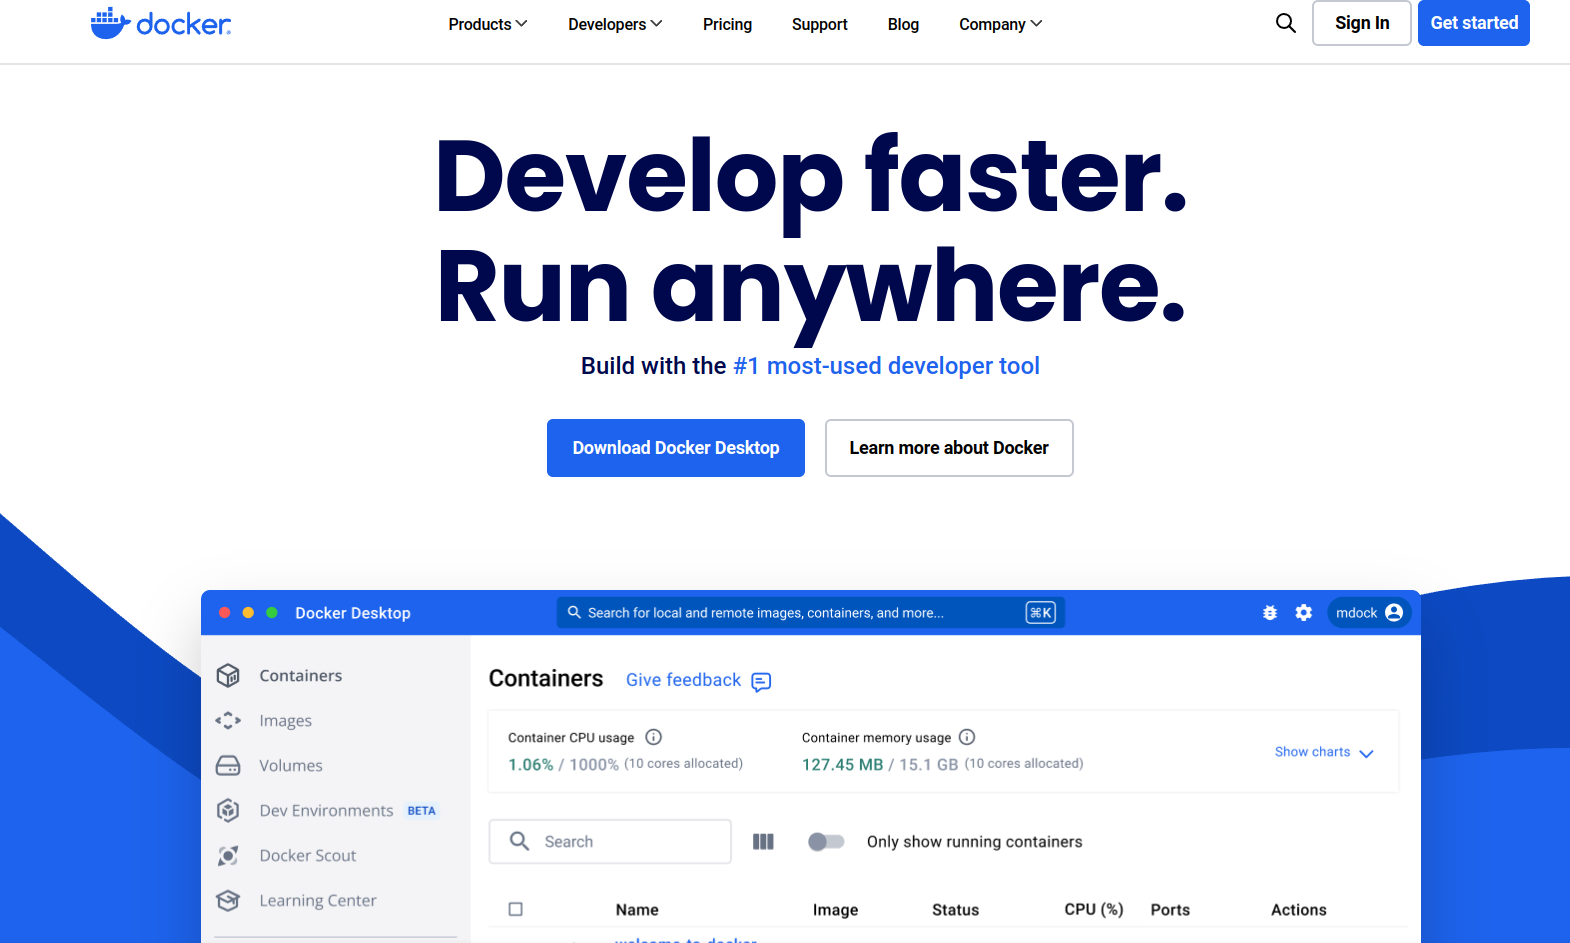Click the yellow minimize dot of Docker Desktop
The width and height of the screenshot is (1570, 943).
[248, 613]
